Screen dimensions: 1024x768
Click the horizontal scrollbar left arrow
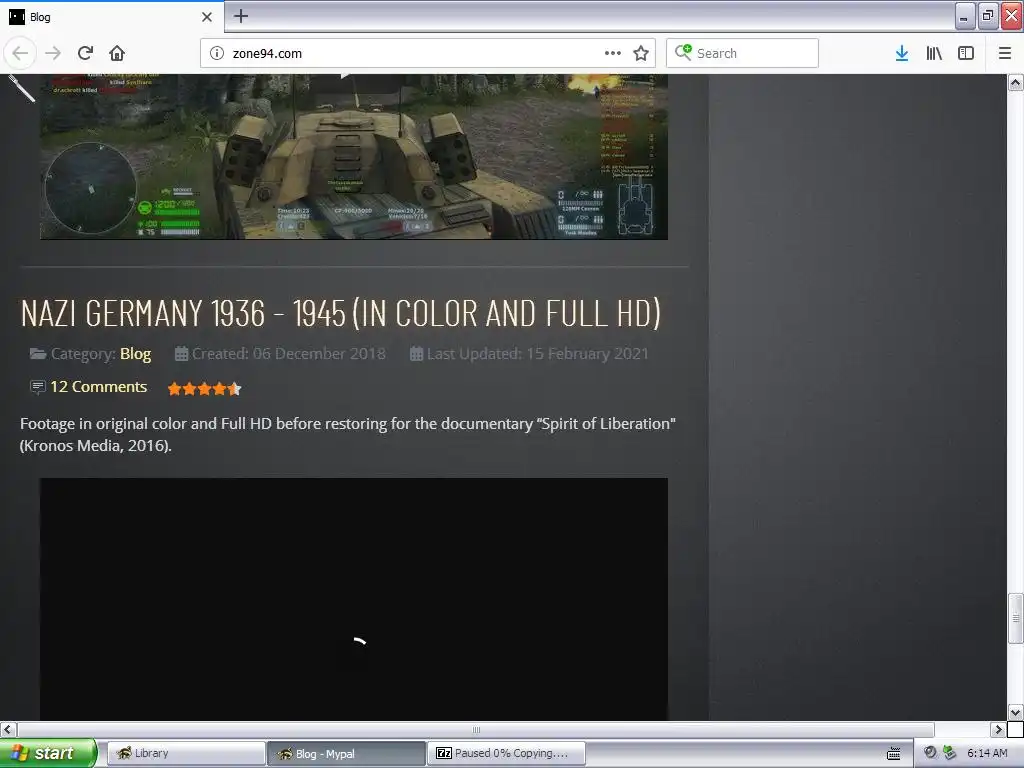click(x=8, y=729)
